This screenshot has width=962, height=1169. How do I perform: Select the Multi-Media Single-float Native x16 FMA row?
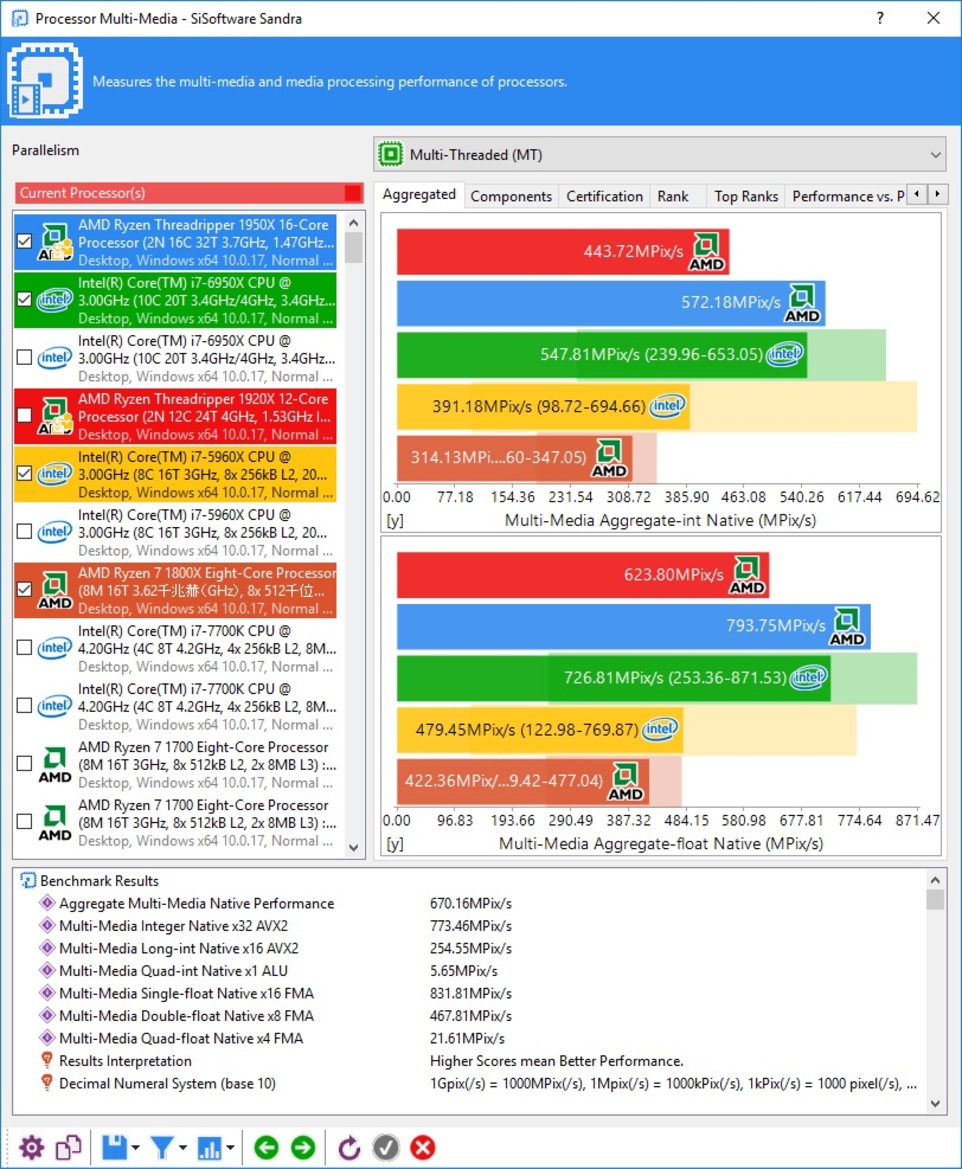click(477, 993)
